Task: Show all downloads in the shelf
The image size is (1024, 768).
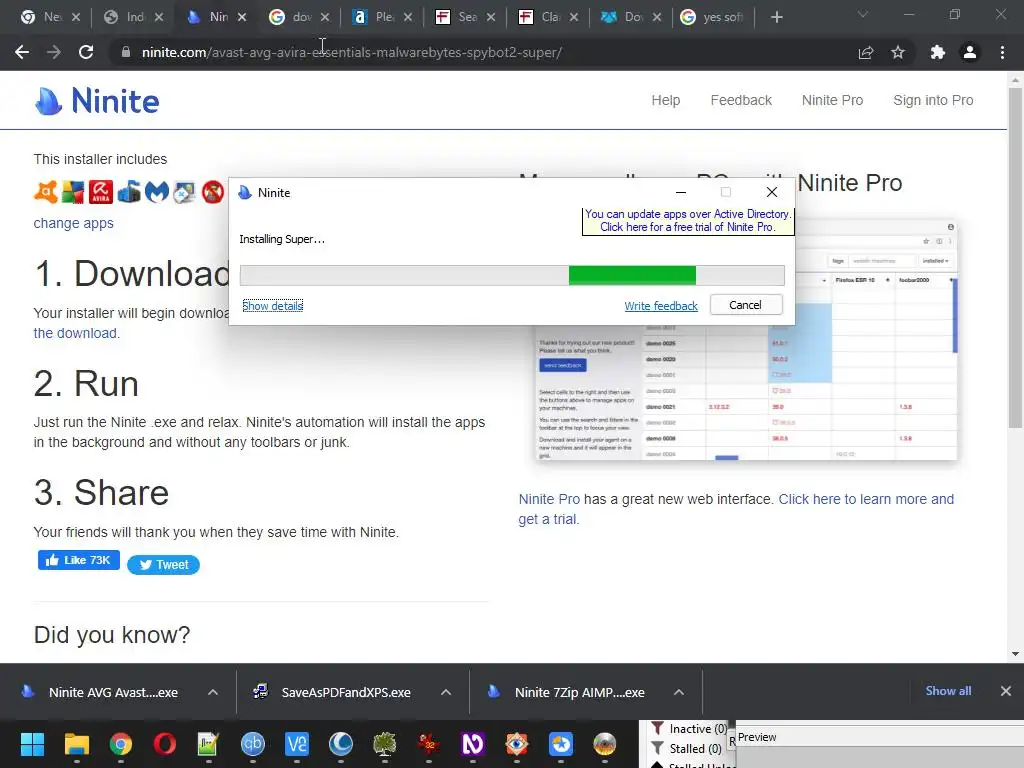Action: (948, 691)
